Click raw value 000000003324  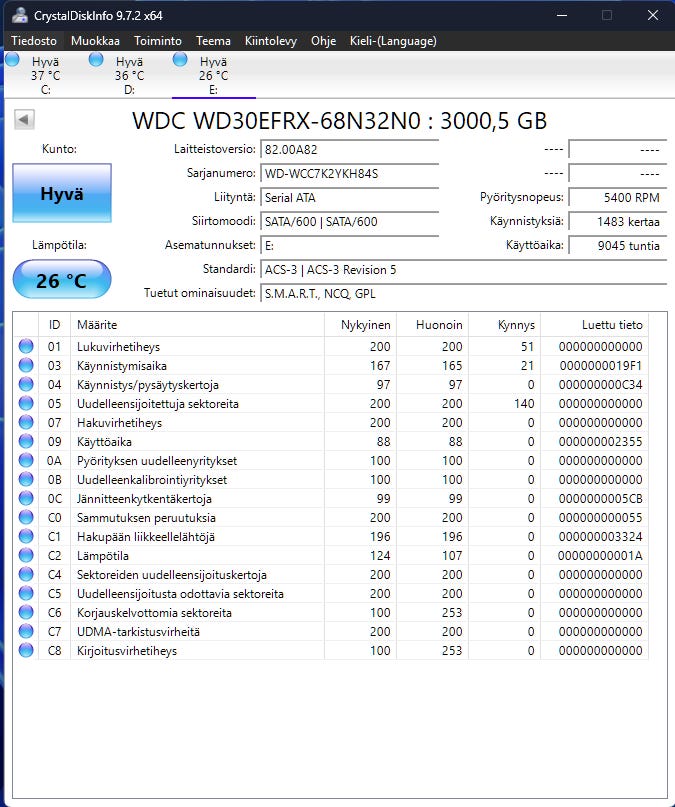600,537
